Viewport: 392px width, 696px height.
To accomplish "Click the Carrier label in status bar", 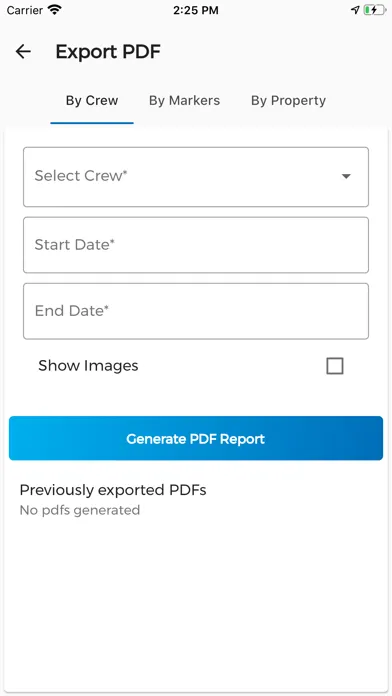I will click(25, 10).
